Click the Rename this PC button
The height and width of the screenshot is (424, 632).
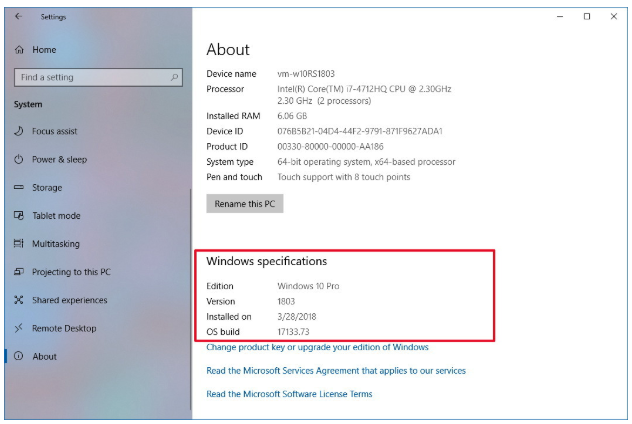coord(245,204)
